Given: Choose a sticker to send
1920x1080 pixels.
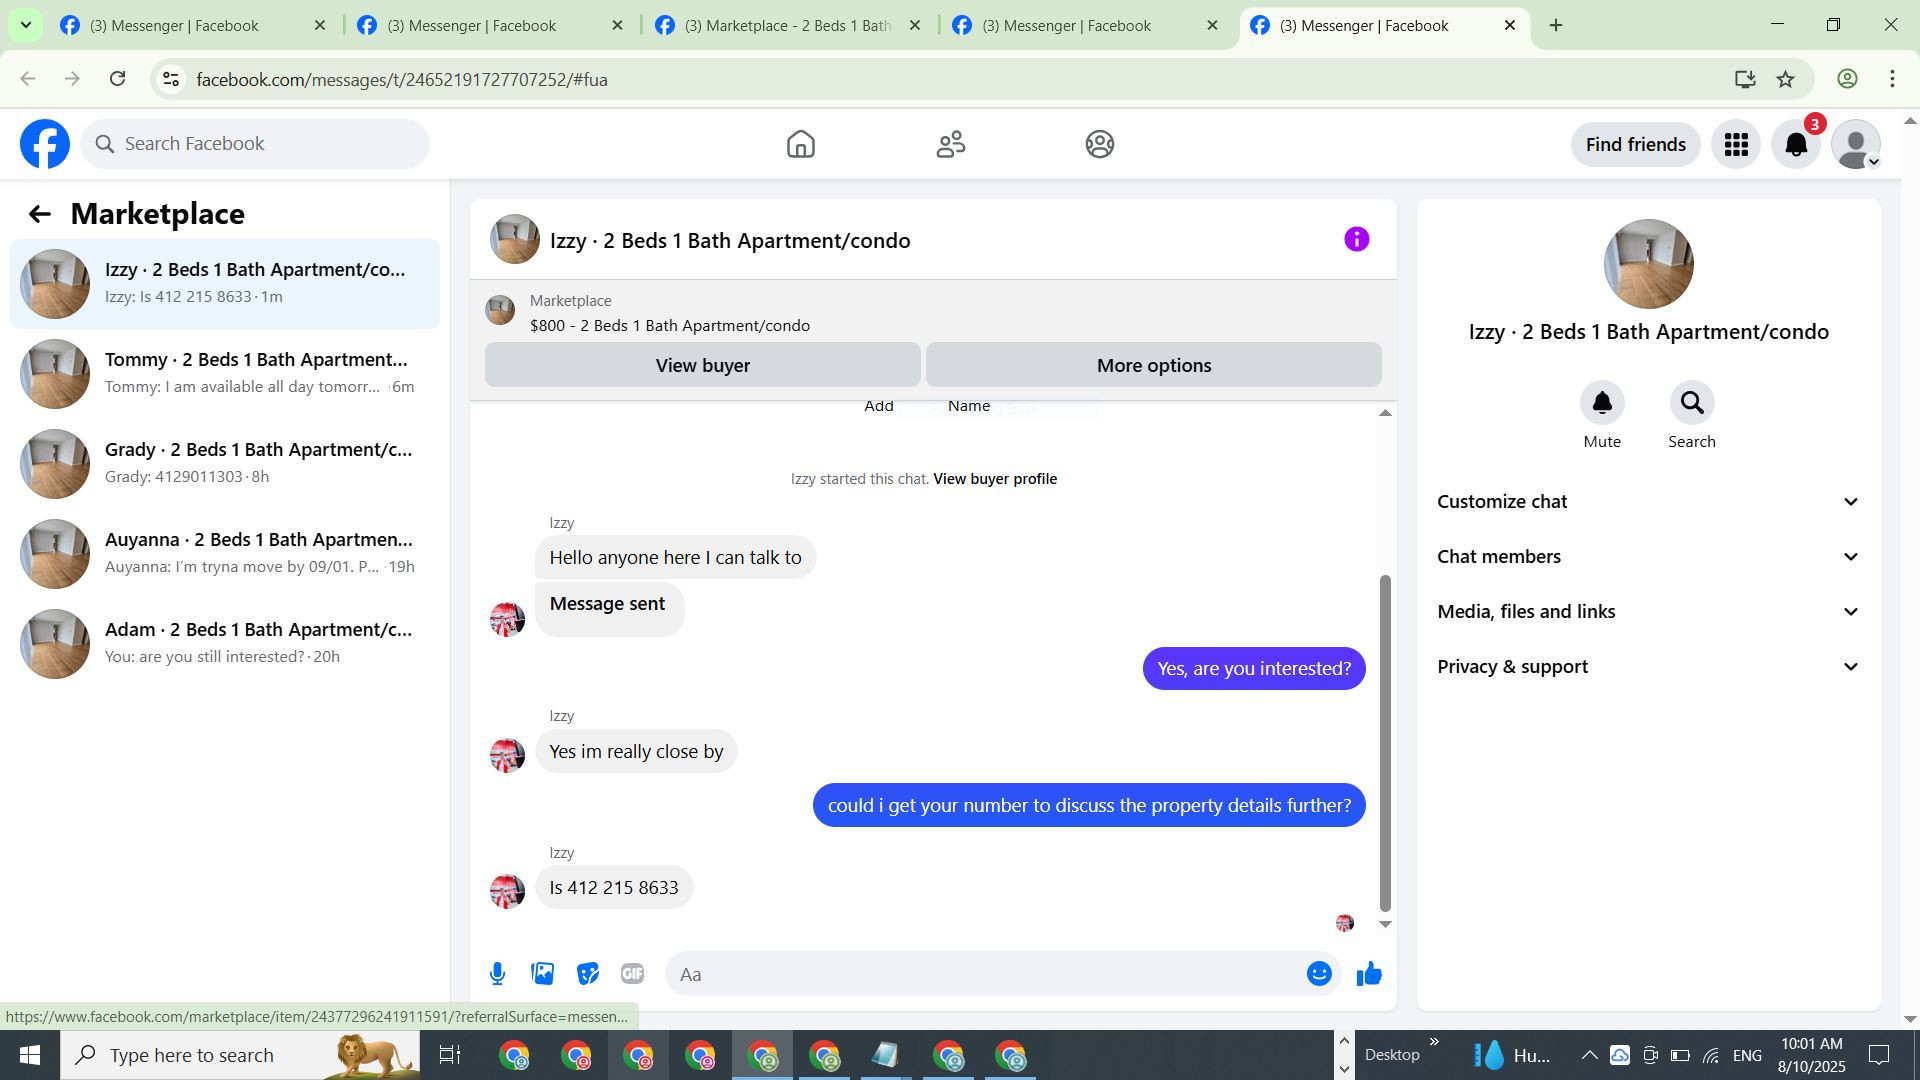Looking at the screenshot, I should 587,974.
